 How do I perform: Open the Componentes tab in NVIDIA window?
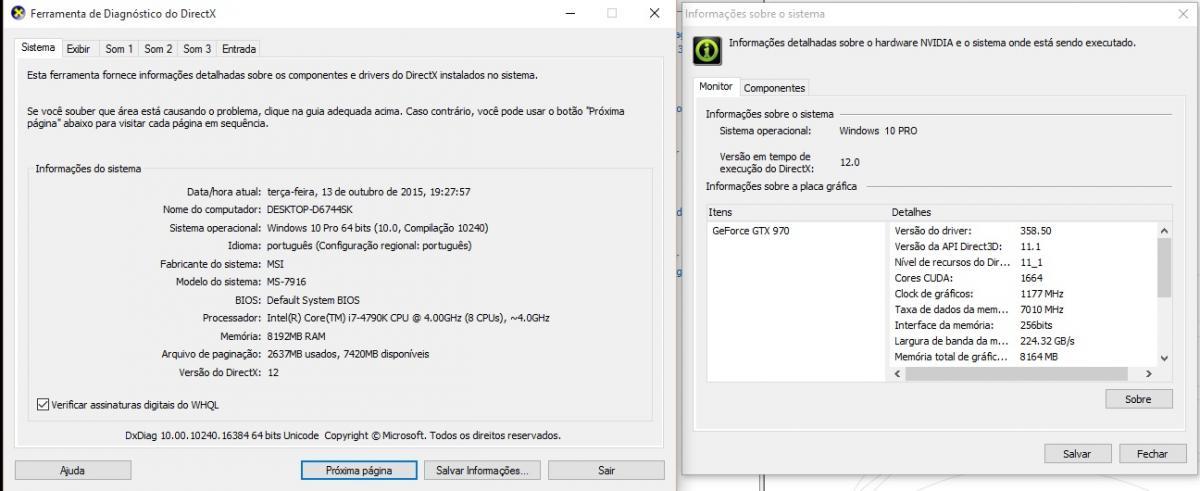tap(775, 88)
